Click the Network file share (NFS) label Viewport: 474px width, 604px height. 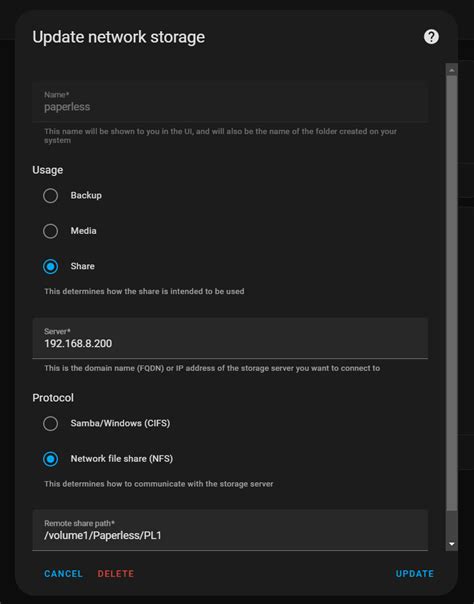122,459
